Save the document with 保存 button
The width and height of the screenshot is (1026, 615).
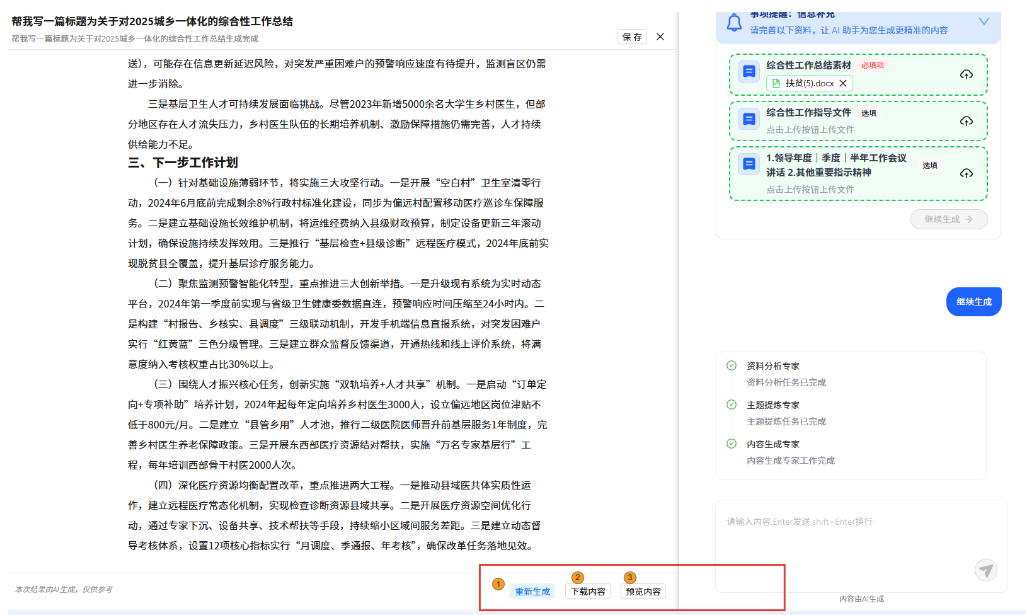[632, 37]
